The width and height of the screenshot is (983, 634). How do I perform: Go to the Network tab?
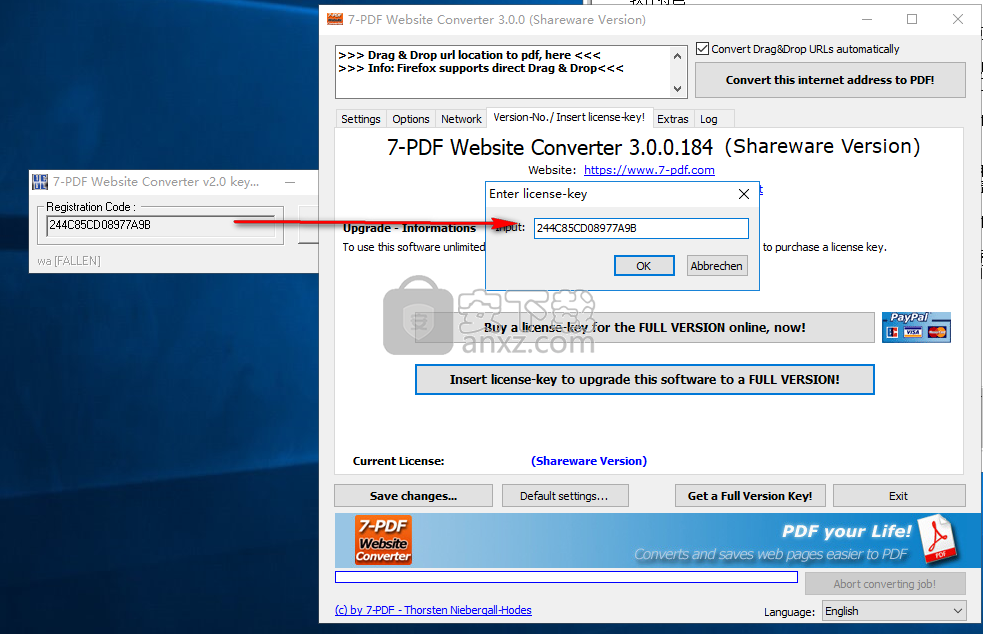461,119
